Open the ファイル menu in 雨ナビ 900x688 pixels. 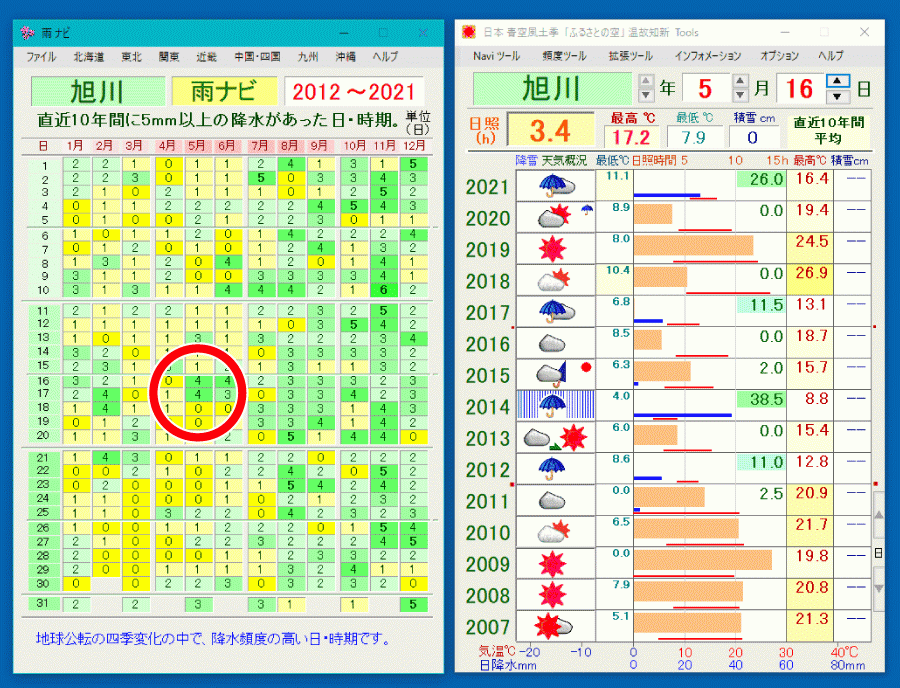(x=41, y=57)
